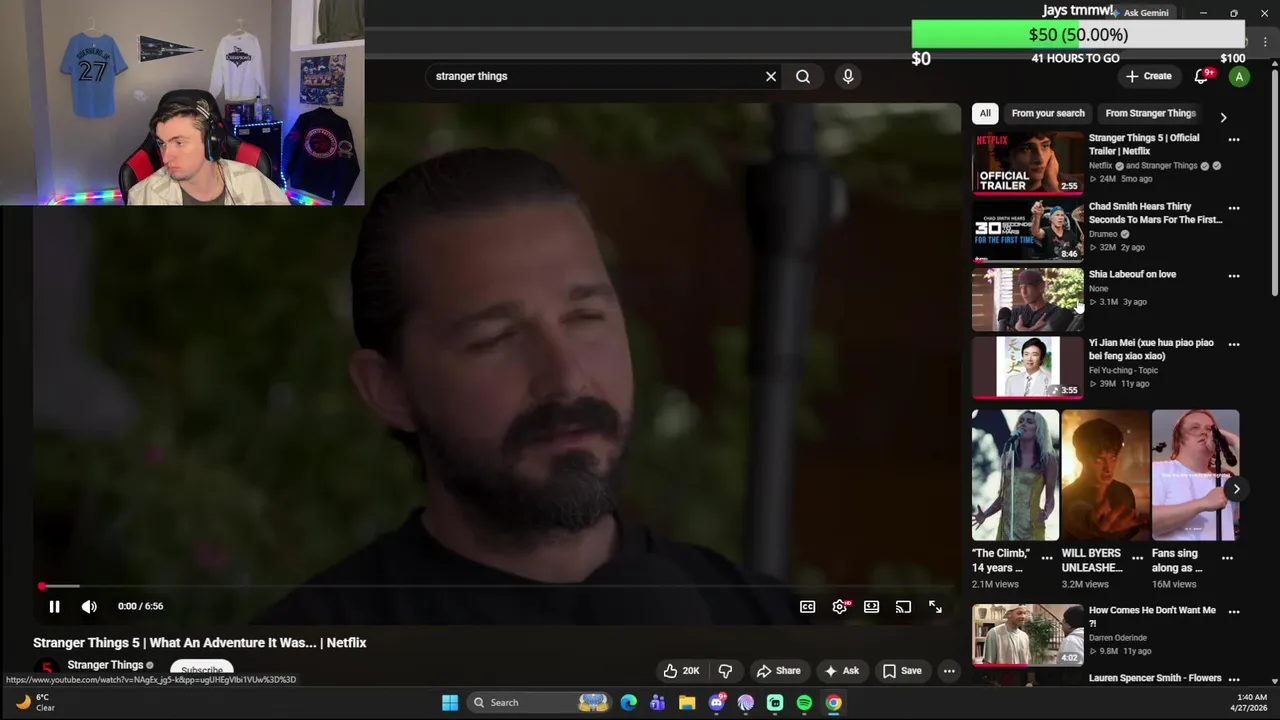Open weather widget showing 6°C Clear
This screenshot has width=1280, height=720.
[35, 702]
